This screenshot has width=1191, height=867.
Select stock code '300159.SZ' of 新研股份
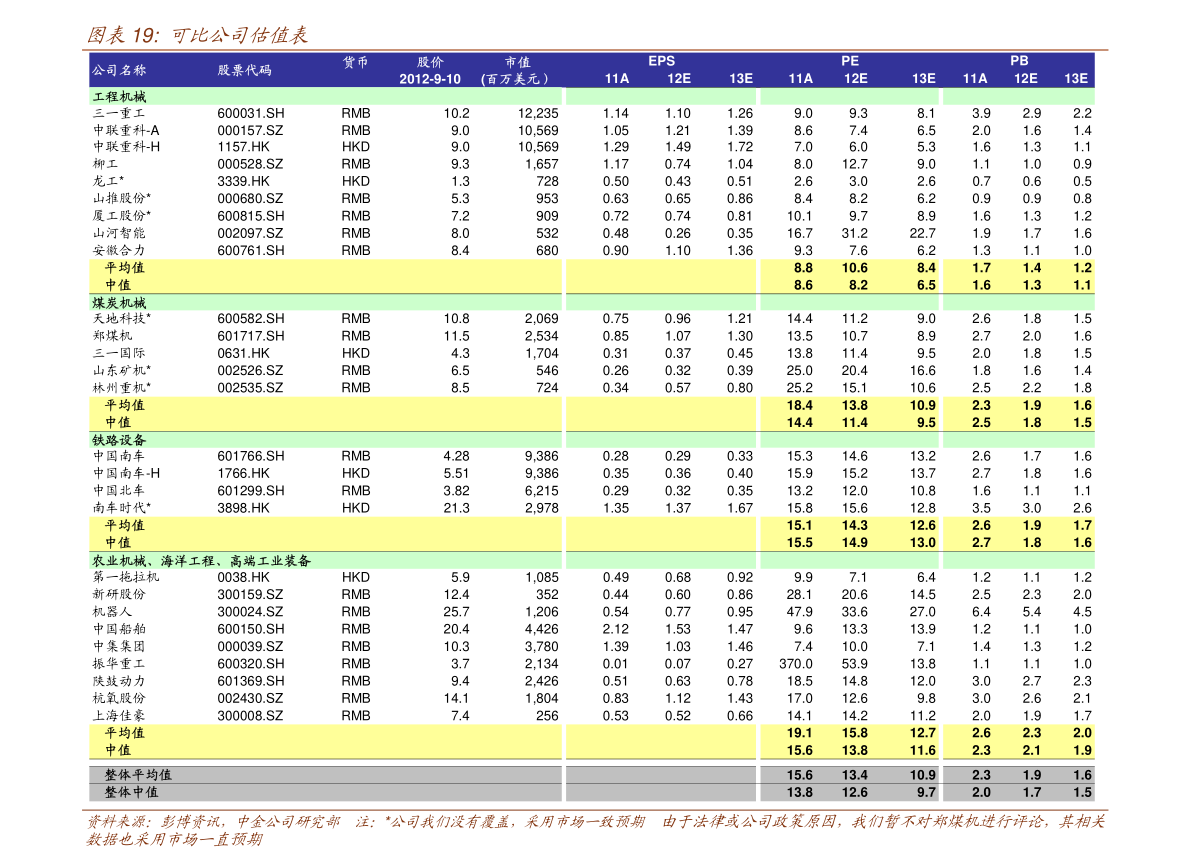click(250, 595)
